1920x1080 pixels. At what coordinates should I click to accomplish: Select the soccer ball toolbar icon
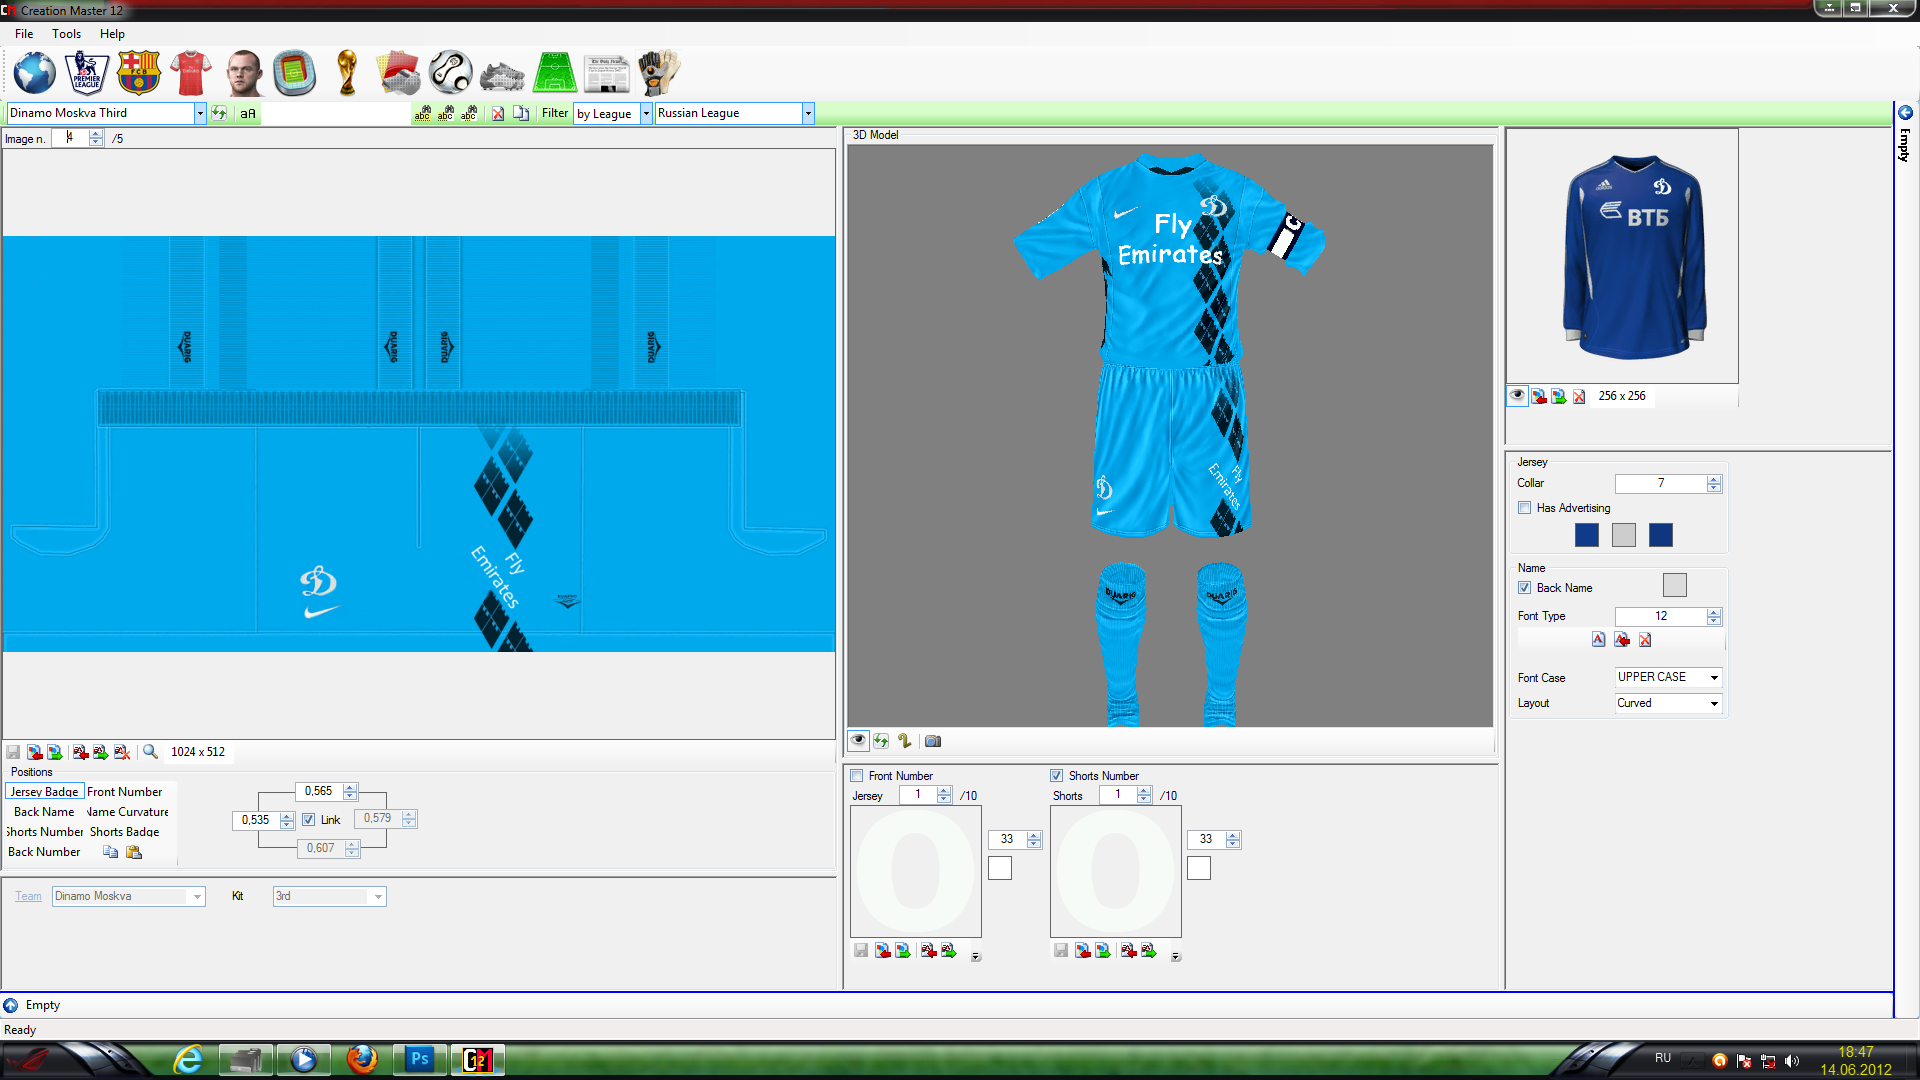pyautogui.click(x=450, y=73)
